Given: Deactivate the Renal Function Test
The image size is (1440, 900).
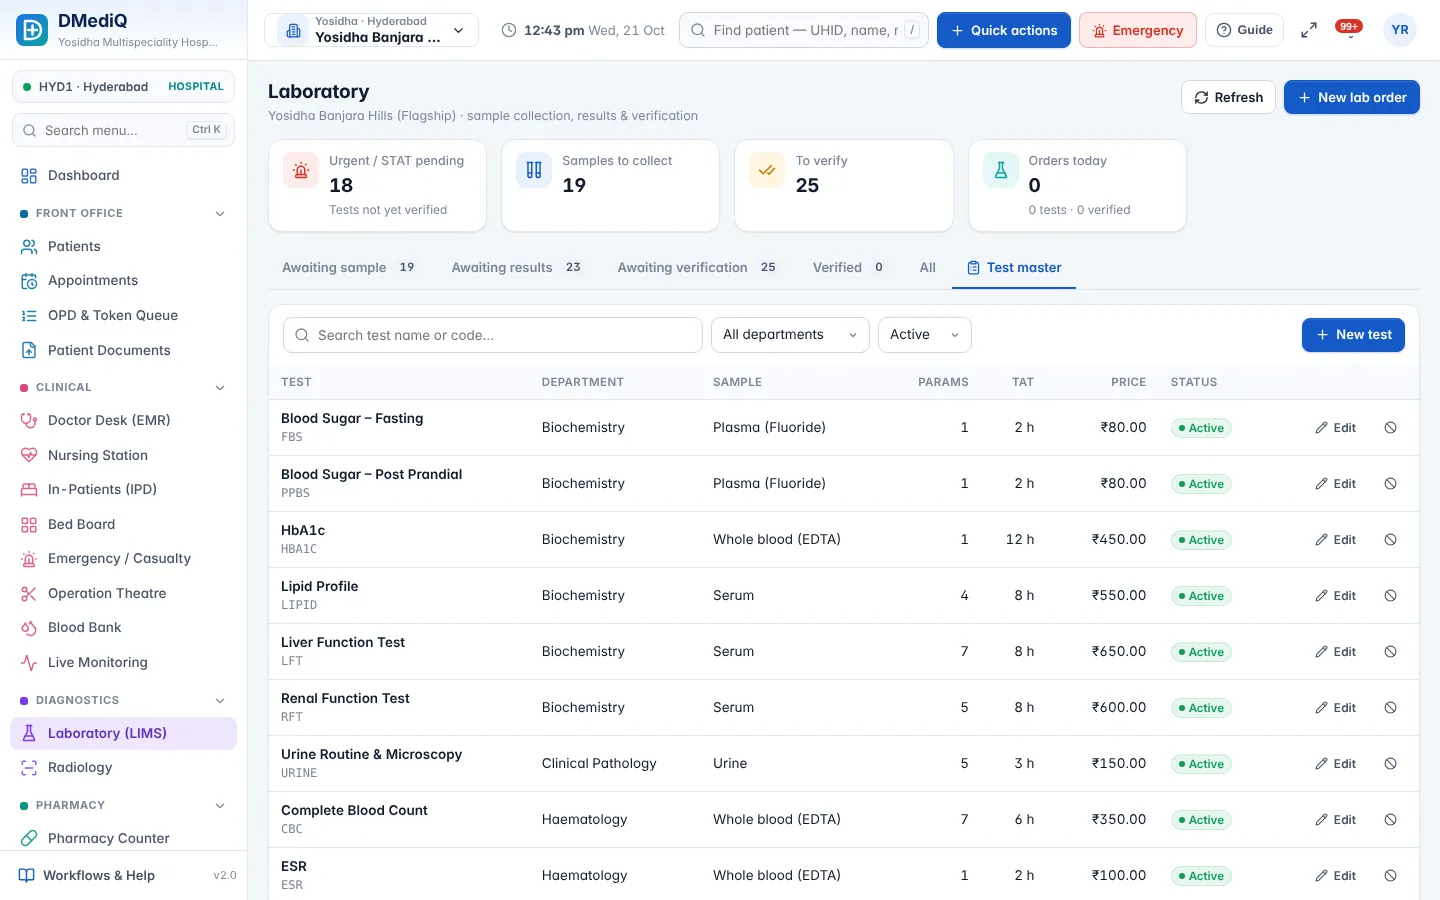Looking at the screenshot, I should (1390, 708).
